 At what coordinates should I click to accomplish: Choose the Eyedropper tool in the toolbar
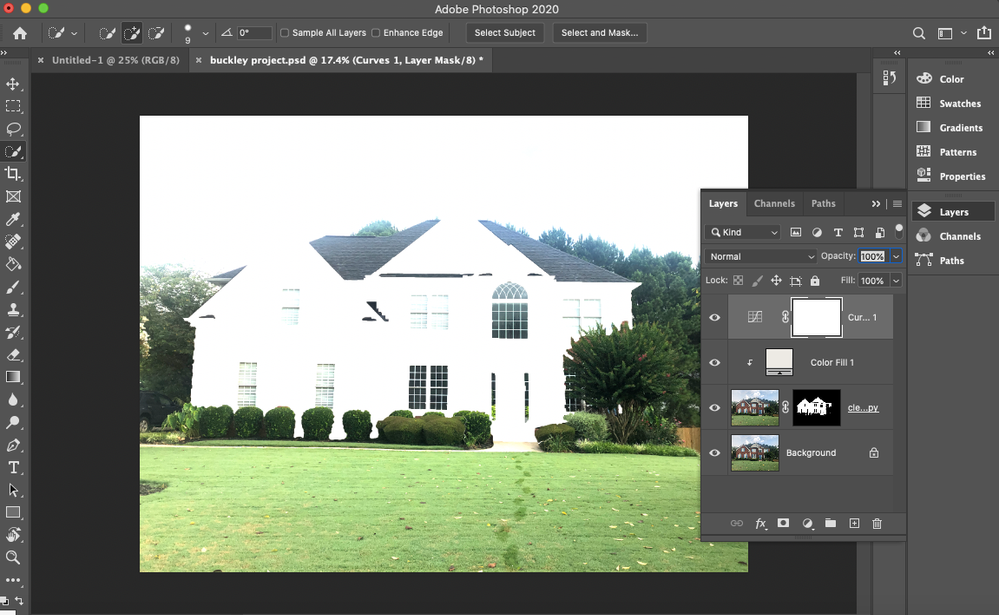click(14, 218)
